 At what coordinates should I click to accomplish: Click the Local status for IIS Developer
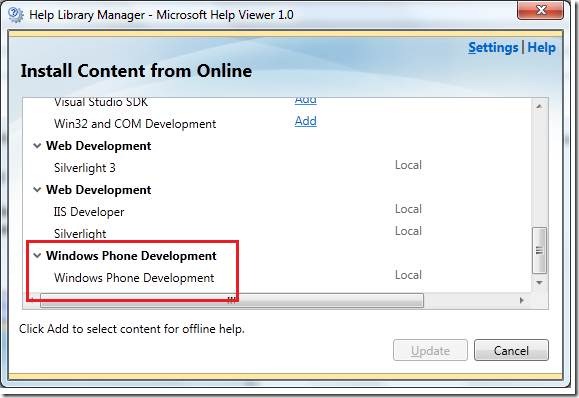coord(408,209)
